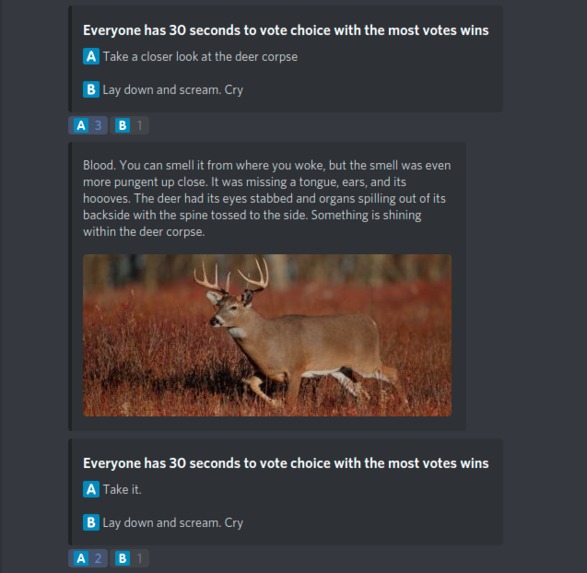Image resolution: width=587 pixels, height=573 pixels.
Task: Select second poll's 'Lay down and scream. Cry' text
Action: pyautogui.click(x=173, y=523)
